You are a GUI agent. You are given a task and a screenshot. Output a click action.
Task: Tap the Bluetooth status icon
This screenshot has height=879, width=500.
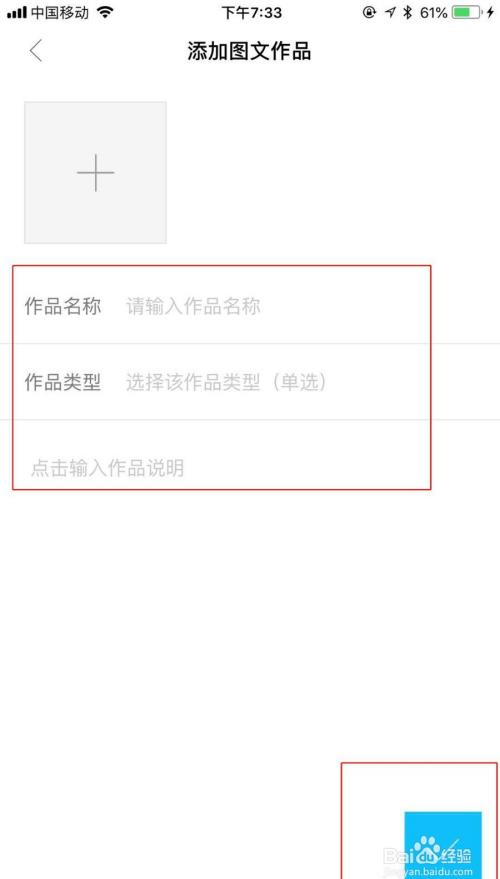pos(408,12)
